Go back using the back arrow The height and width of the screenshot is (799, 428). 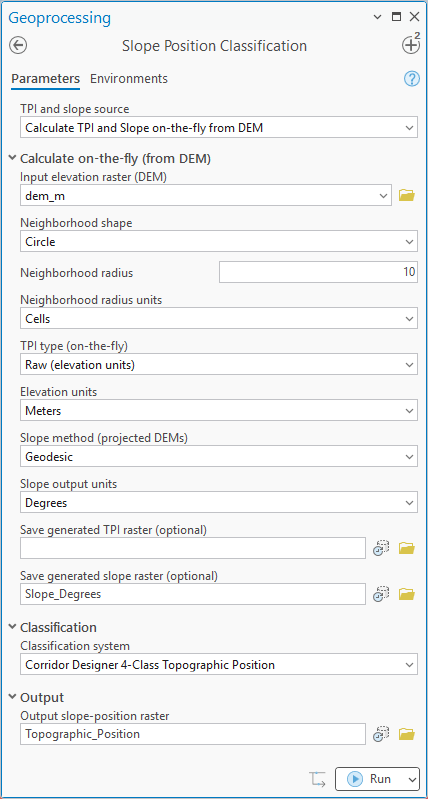click(18, 46)
